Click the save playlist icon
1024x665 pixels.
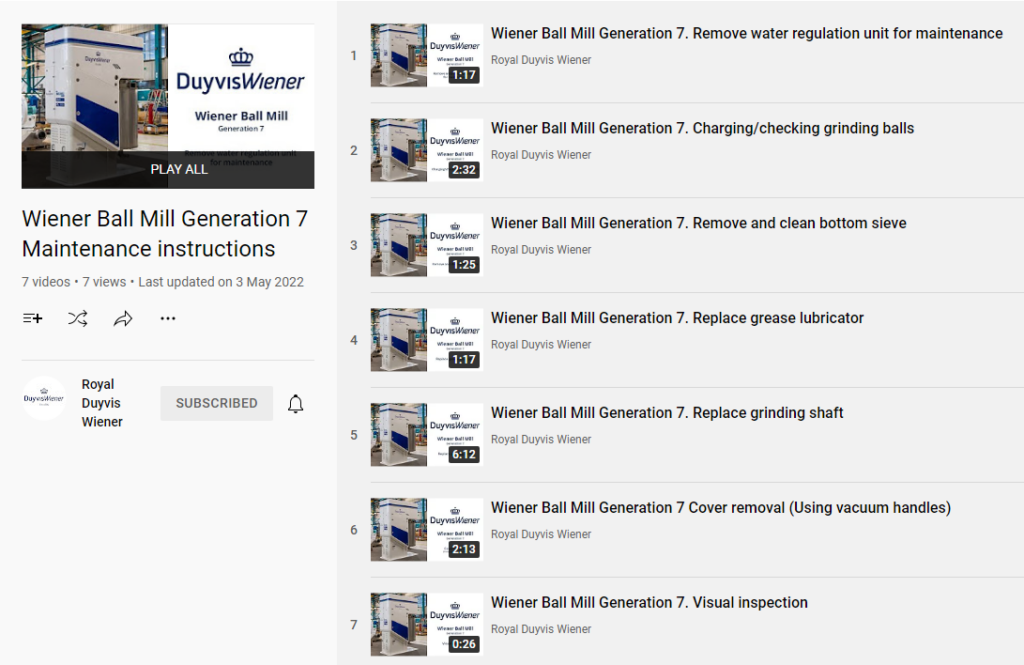33,319
